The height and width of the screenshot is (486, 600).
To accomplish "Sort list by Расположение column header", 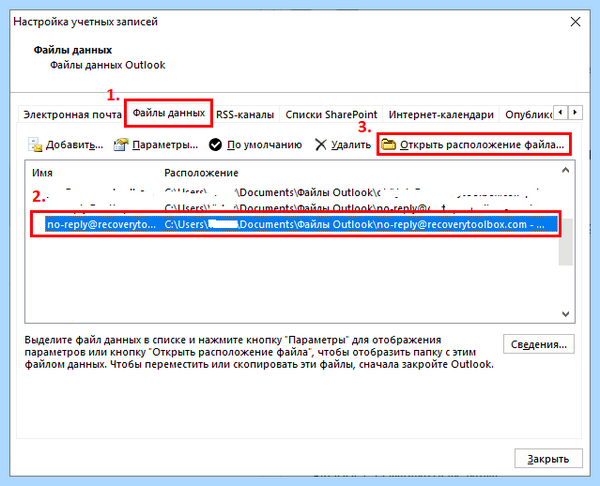I will [201, 173].
